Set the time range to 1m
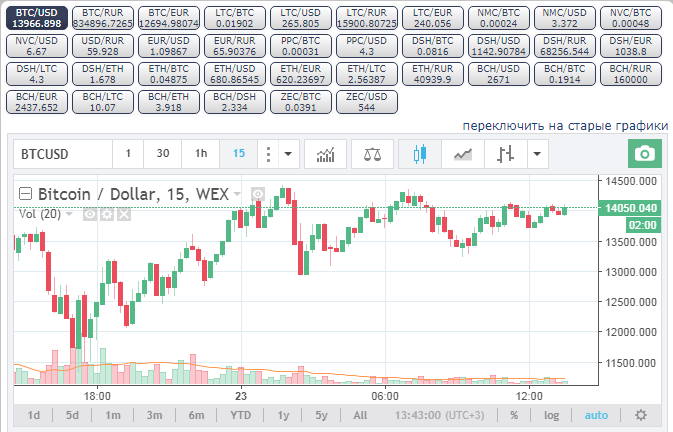This screenshot has width=673, height=432. click(x=113, y=415)
